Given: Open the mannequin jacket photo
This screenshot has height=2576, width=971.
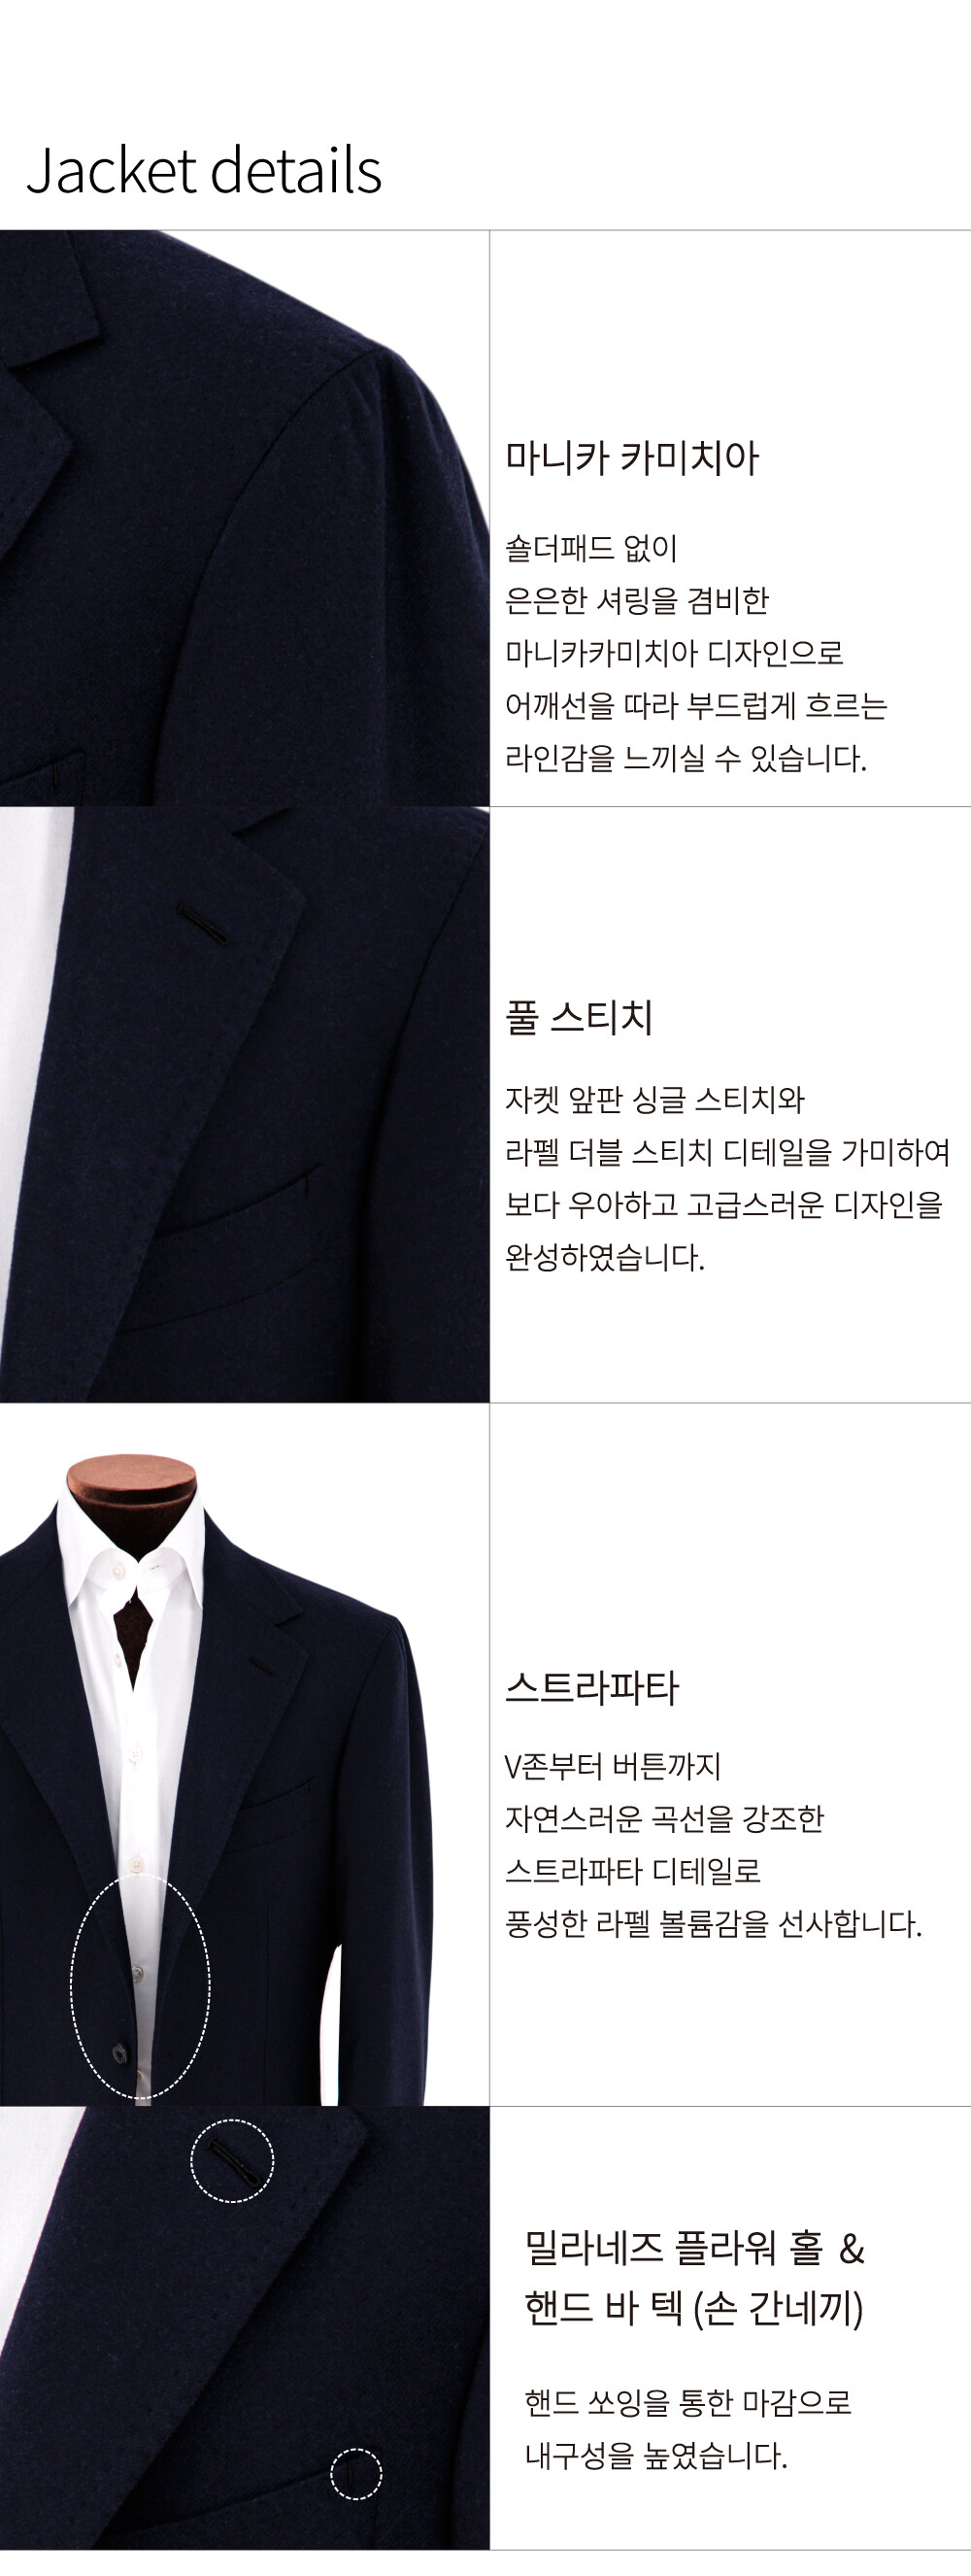Looking at the screenshot, I should [x=245, y=1754].
